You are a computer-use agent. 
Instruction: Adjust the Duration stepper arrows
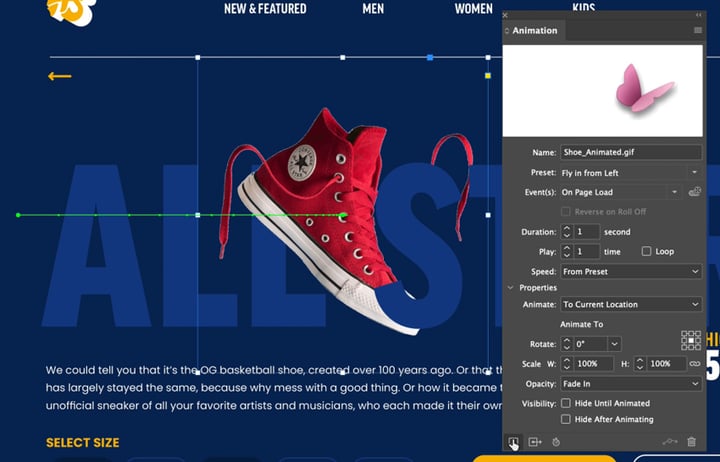pos(567,231)
